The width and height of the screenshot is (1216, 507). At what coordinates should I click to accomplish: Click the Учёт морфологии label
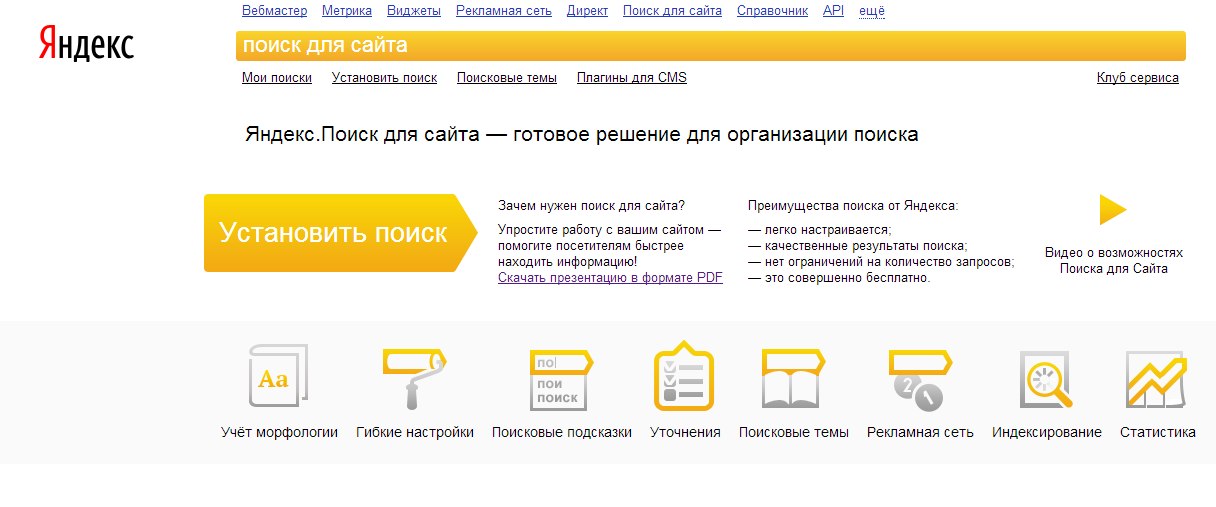279,432
